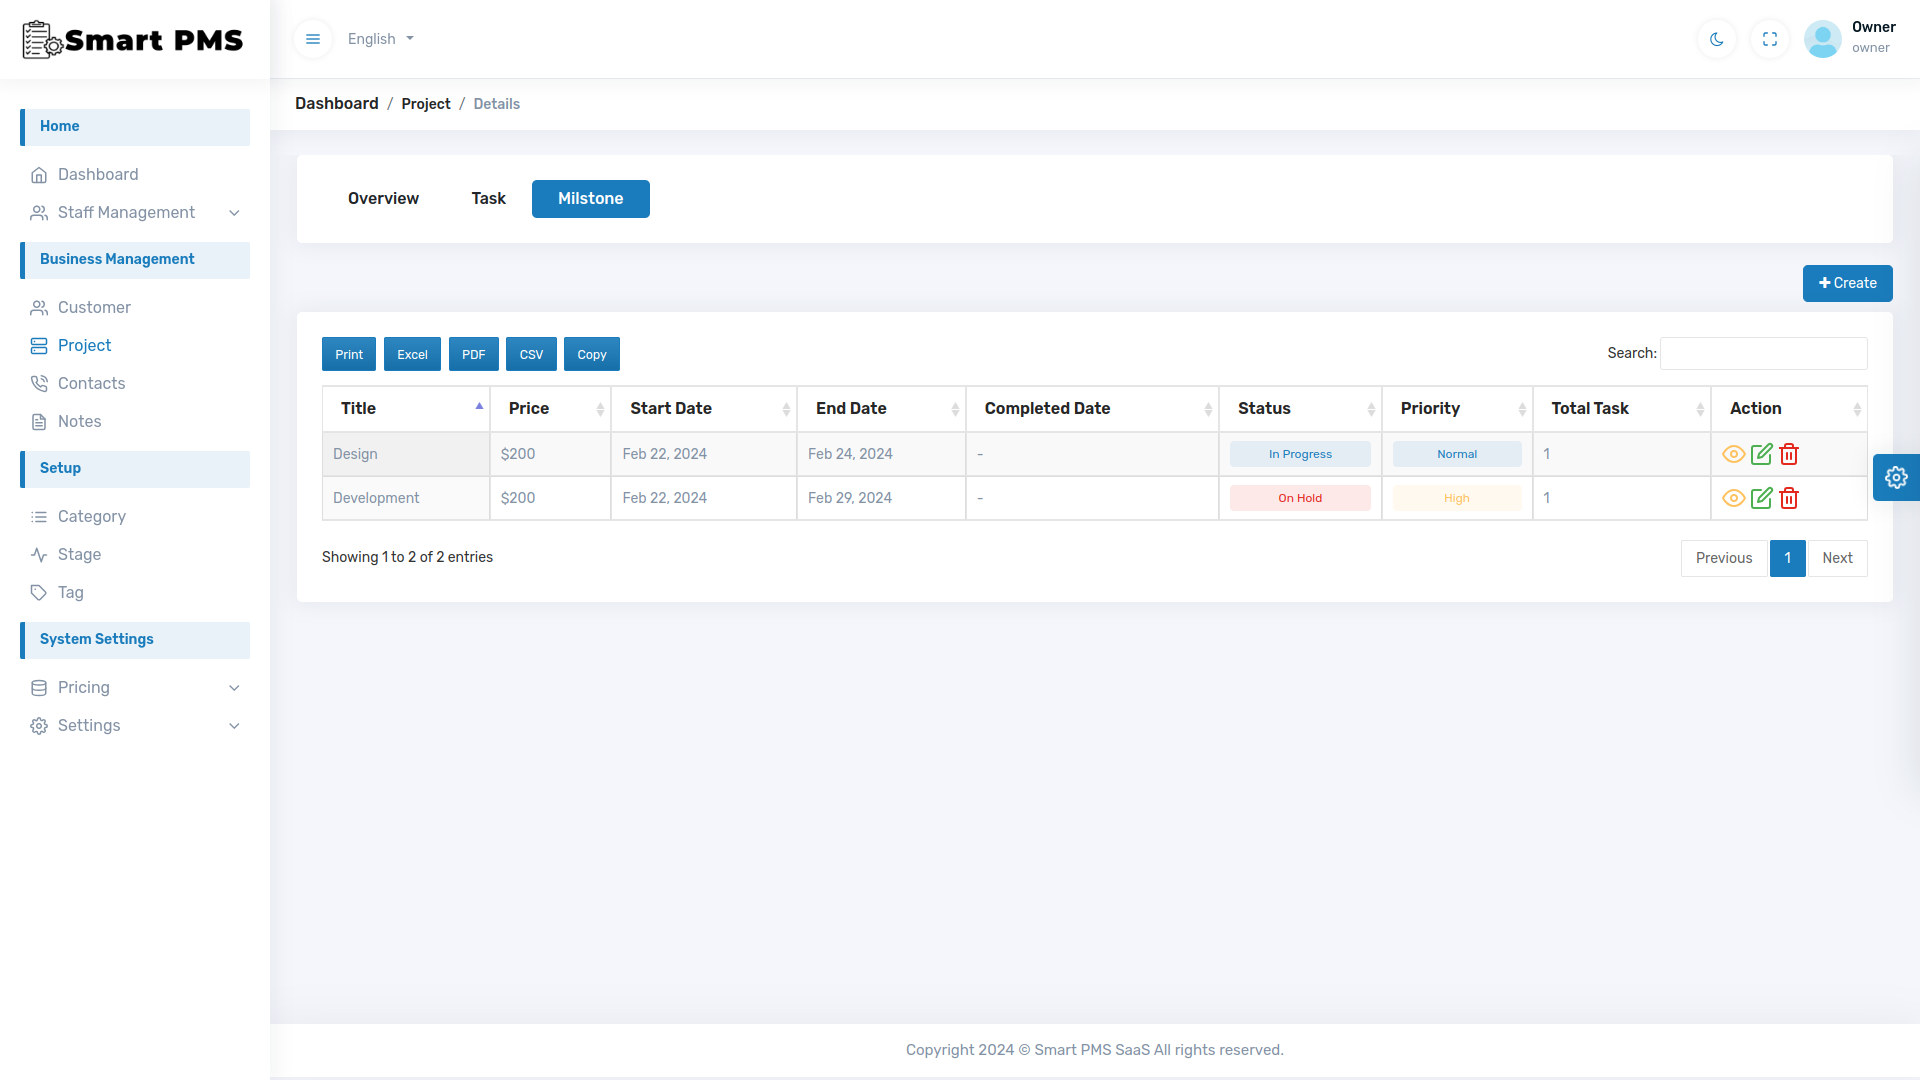The width and height of the screenshot is (1920, 1080).
Task: Select the Stage setup icon
Action: [39, 554]
